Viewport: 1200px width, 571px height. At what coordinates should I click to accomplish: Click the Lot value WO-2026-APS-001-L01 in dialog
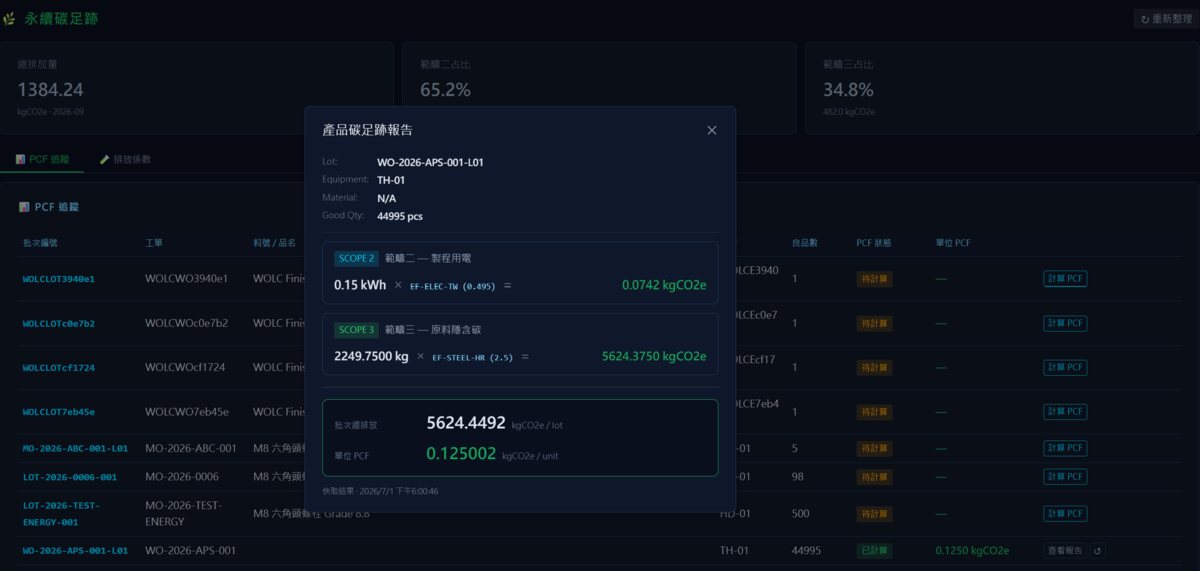point(430,162)
